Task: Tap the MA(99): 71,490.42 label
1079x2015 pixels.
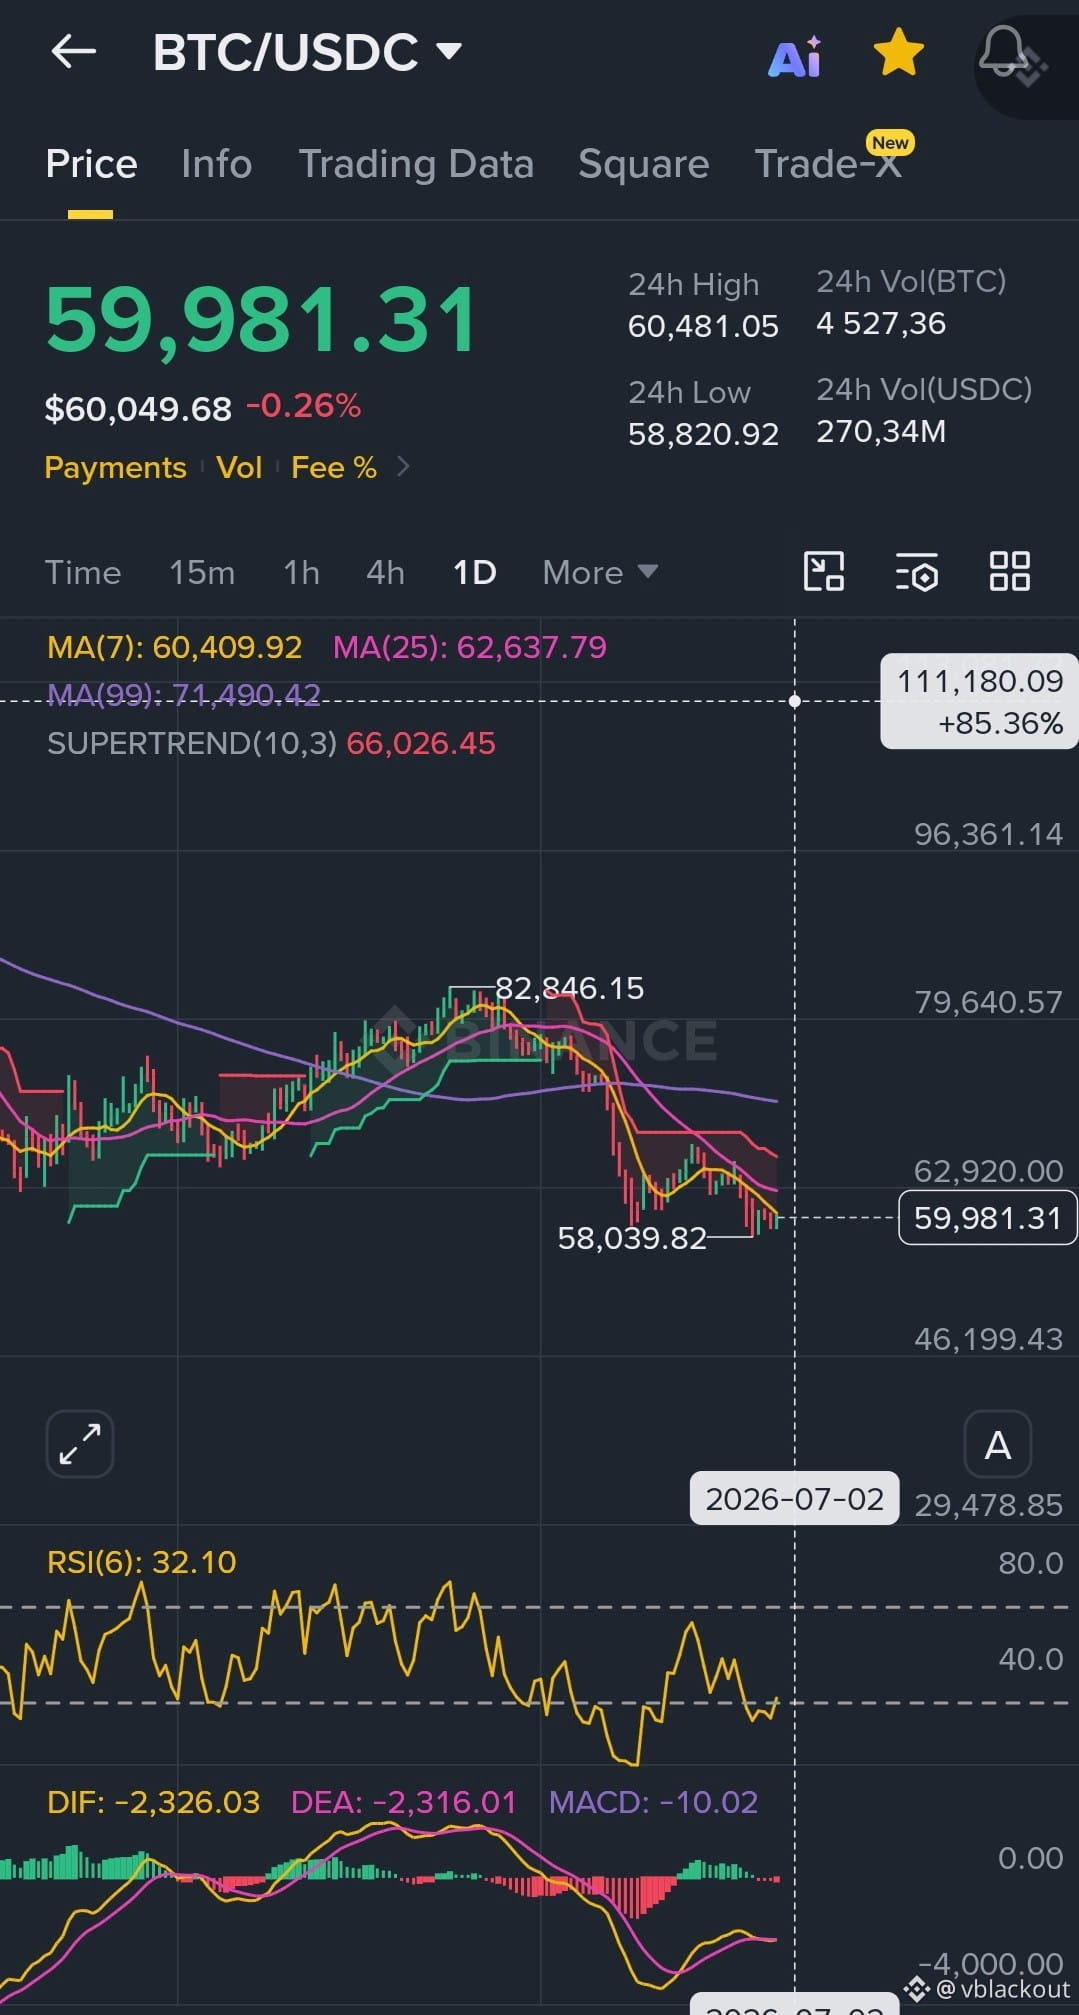Action: pyautogui.click(x=184, y=695)
